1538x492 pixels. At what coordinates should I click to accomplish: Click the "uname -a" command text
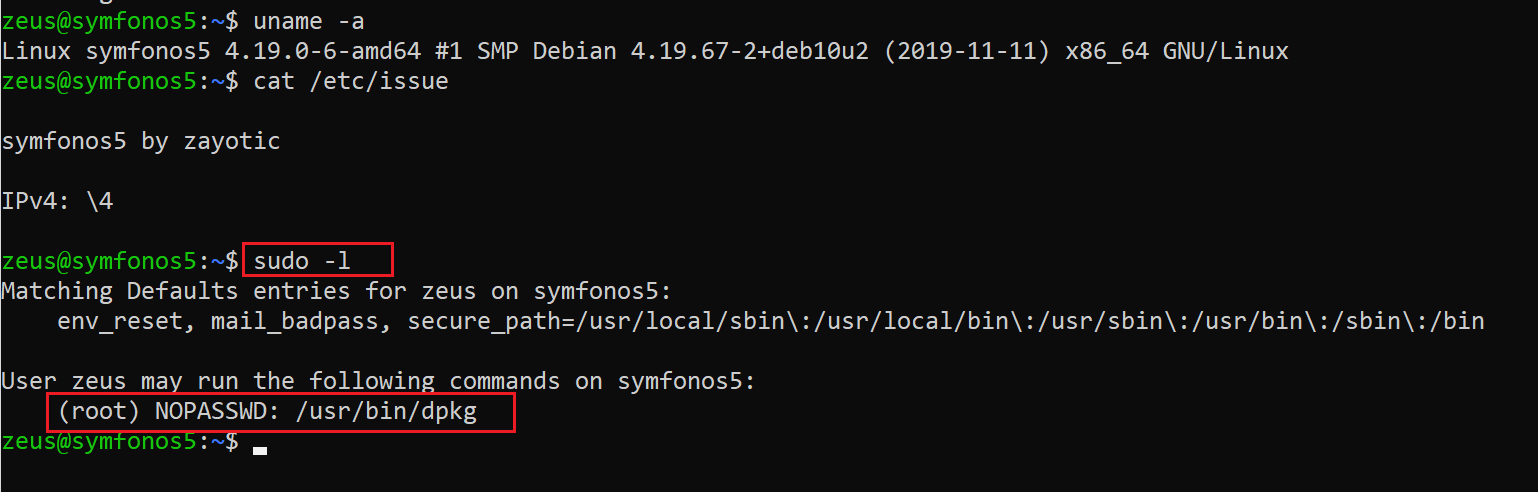[x=308, y=19]
